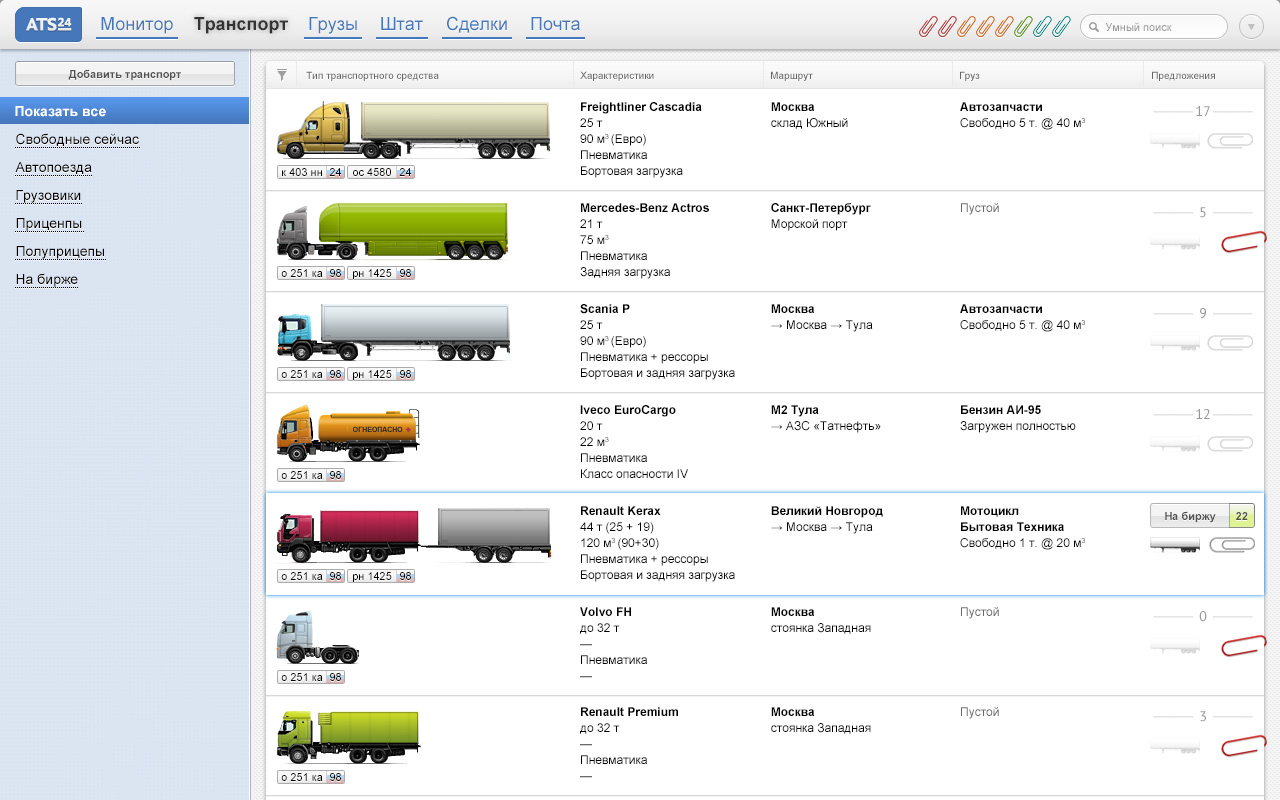
Task: Unpin the red paperclip in Volvo FH row
Action: click(x=1243, y=646)
